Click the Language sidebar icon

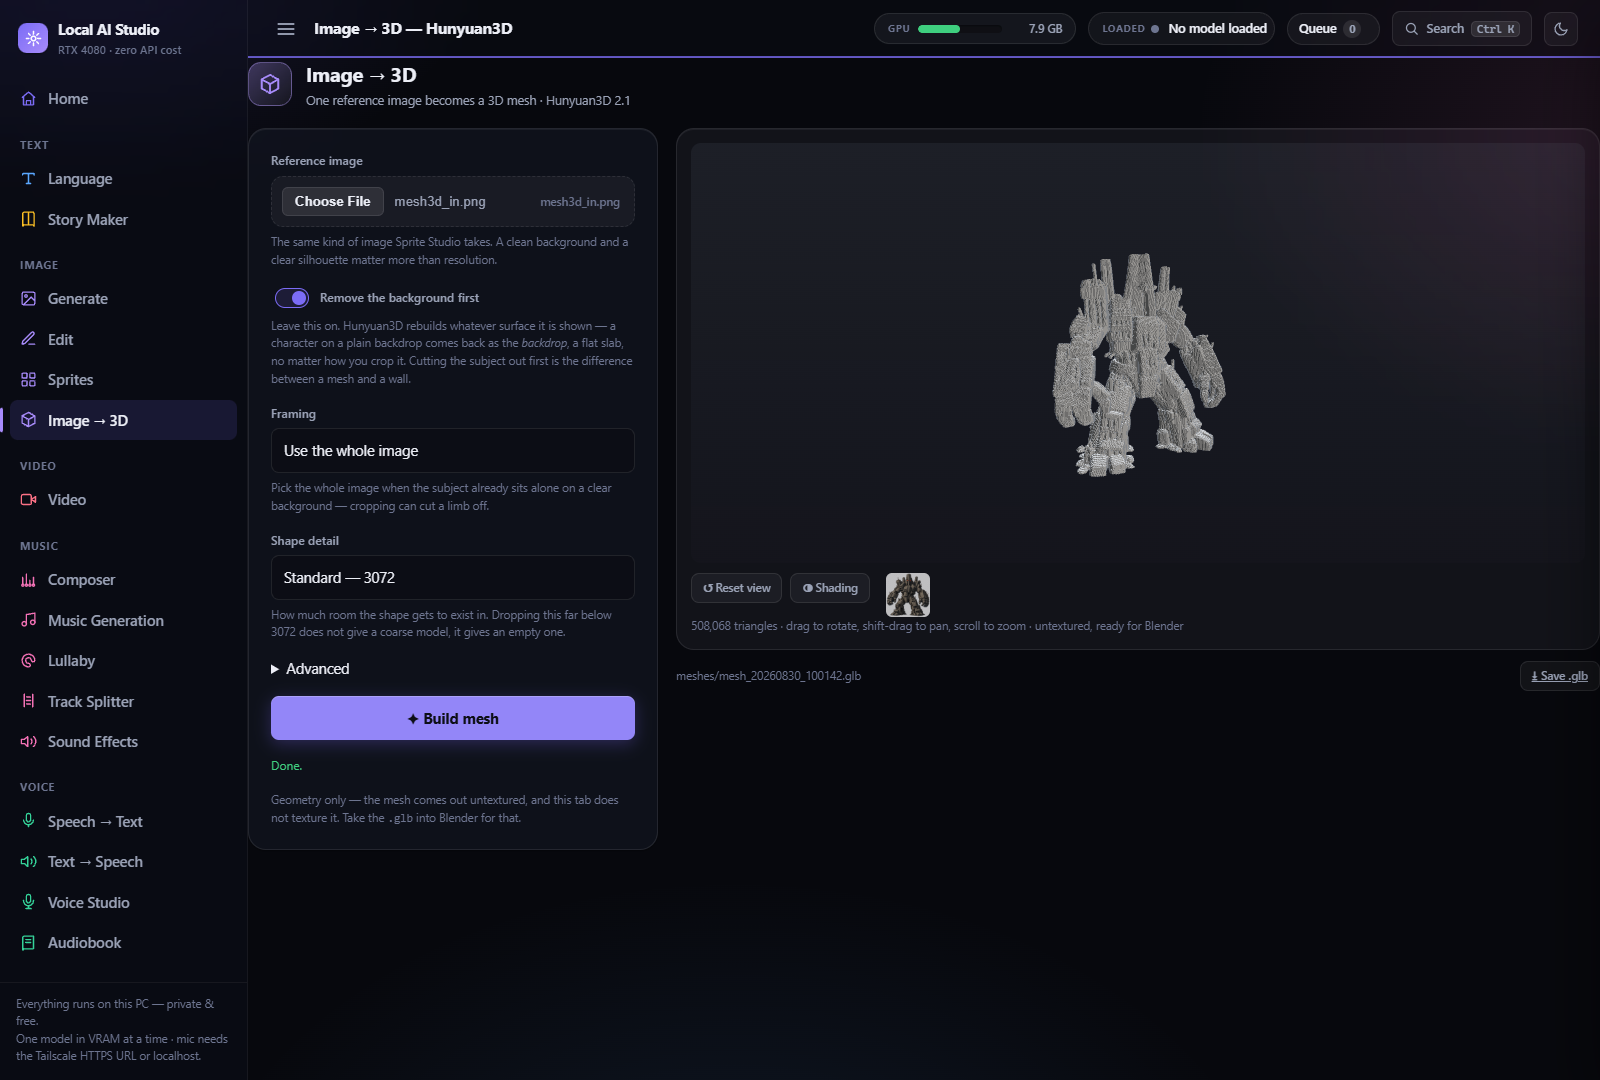click(28, 179)
